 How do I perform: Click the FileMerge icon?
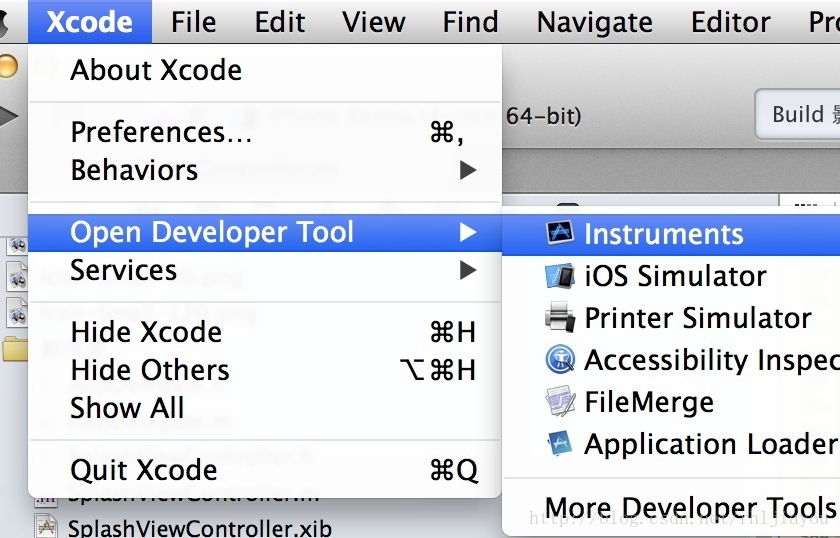559,402
